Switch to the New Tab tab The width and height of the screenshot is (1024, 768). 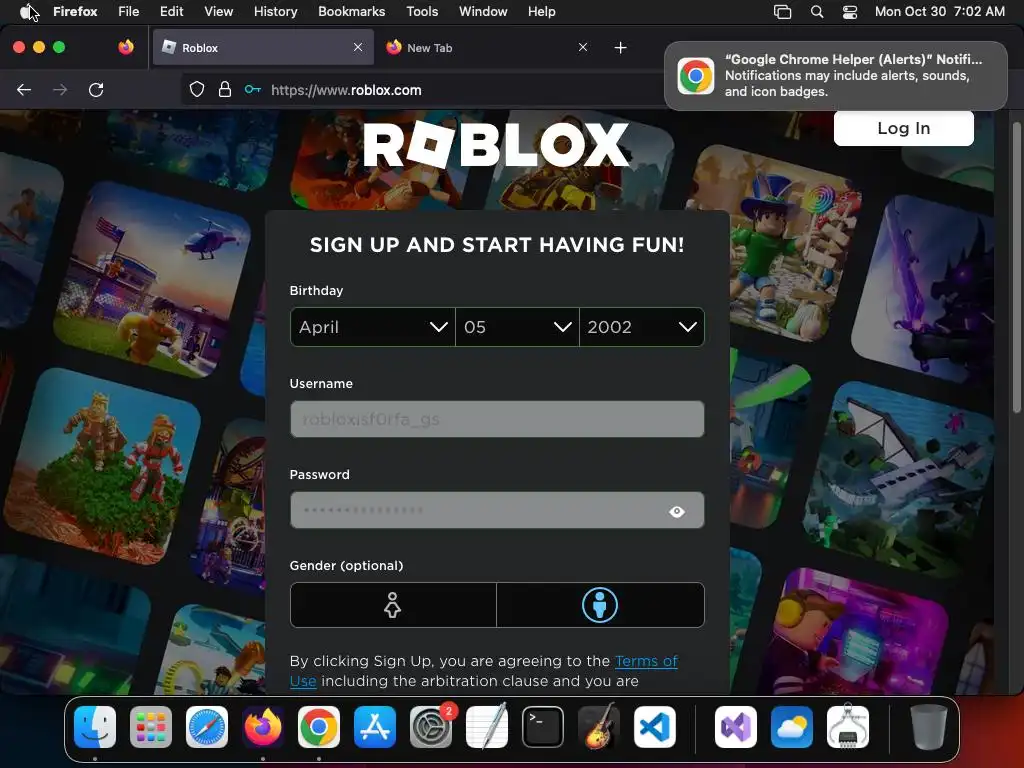488,47
